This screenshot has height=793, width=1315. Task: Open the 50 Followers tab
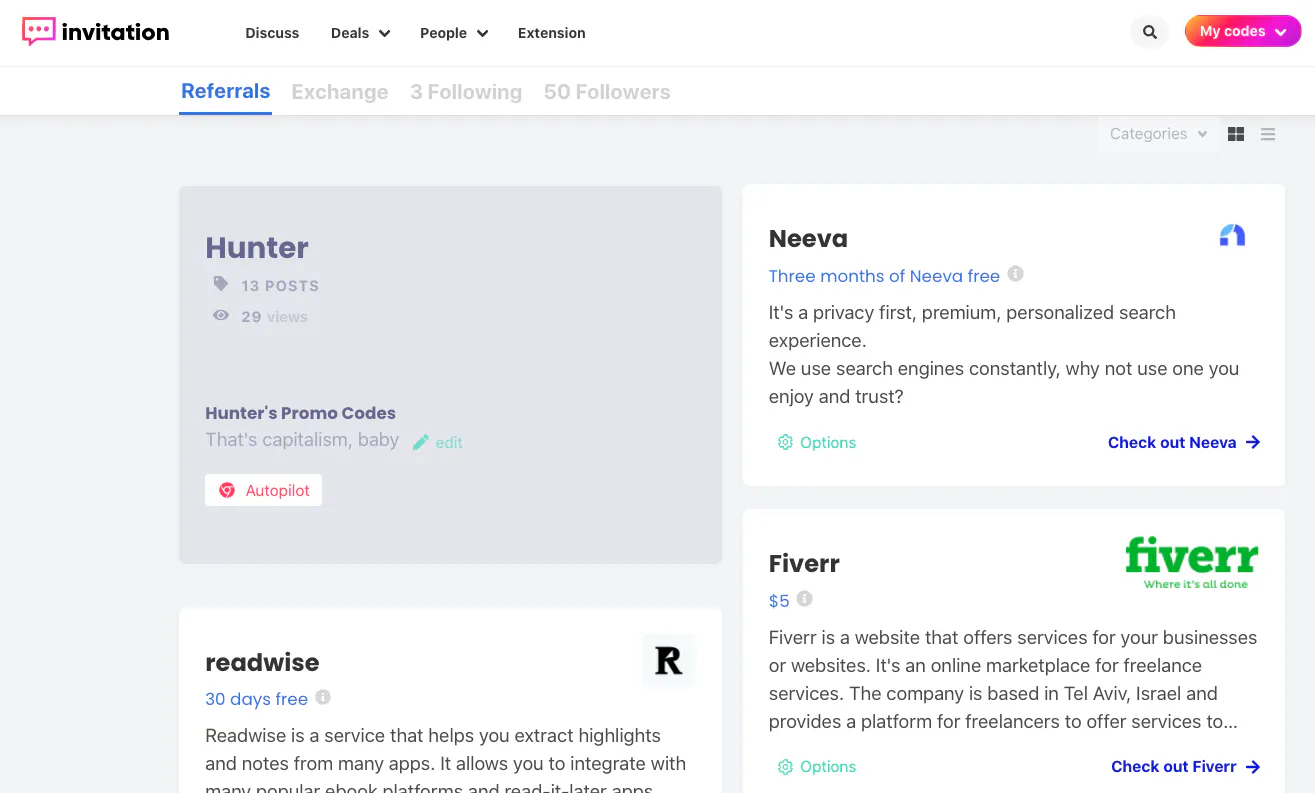[x=607, y=92]
